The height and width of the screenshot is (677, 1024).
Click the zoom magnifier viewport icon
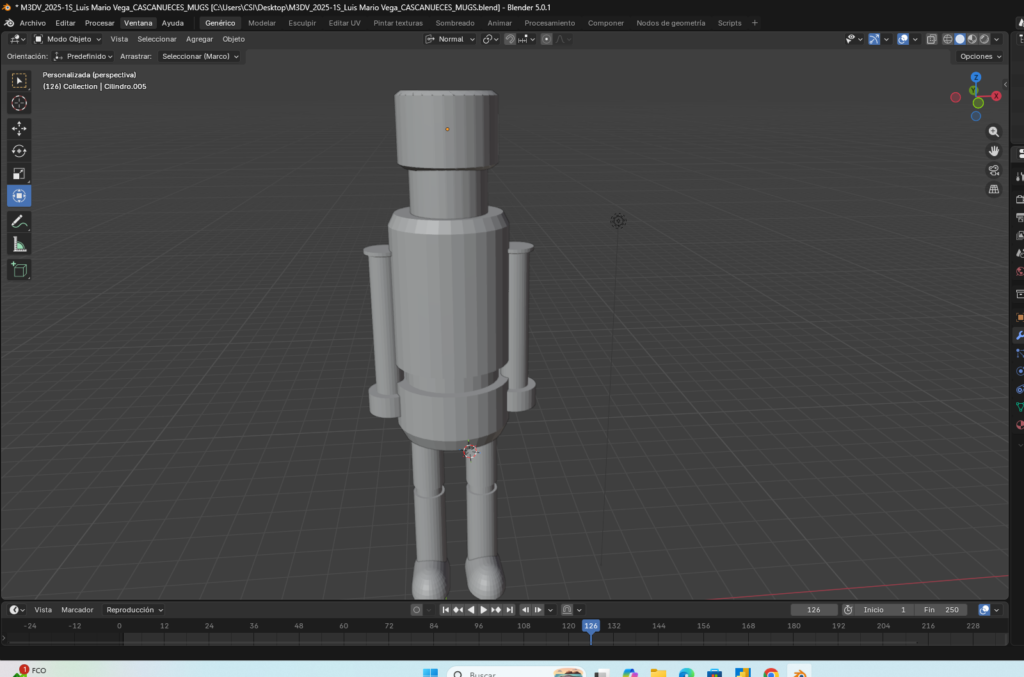point(993,132)
